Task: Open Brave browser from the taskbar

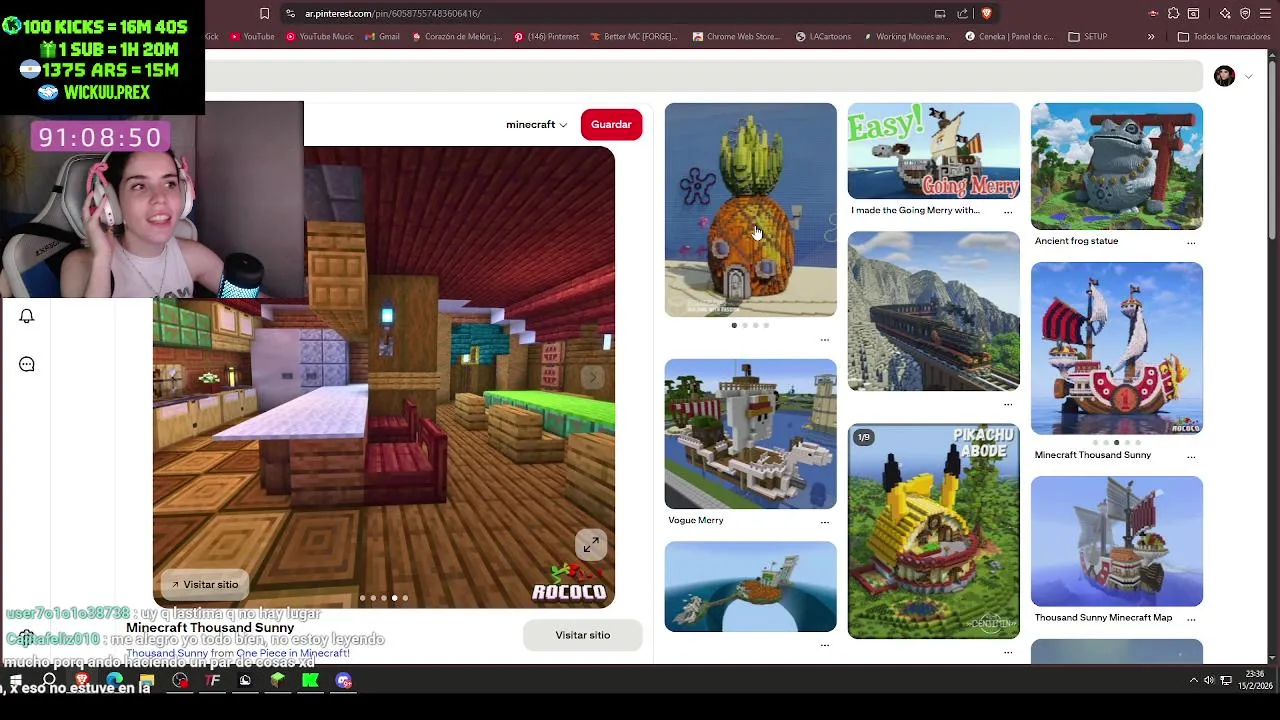Action: click(x=82, y=681)
